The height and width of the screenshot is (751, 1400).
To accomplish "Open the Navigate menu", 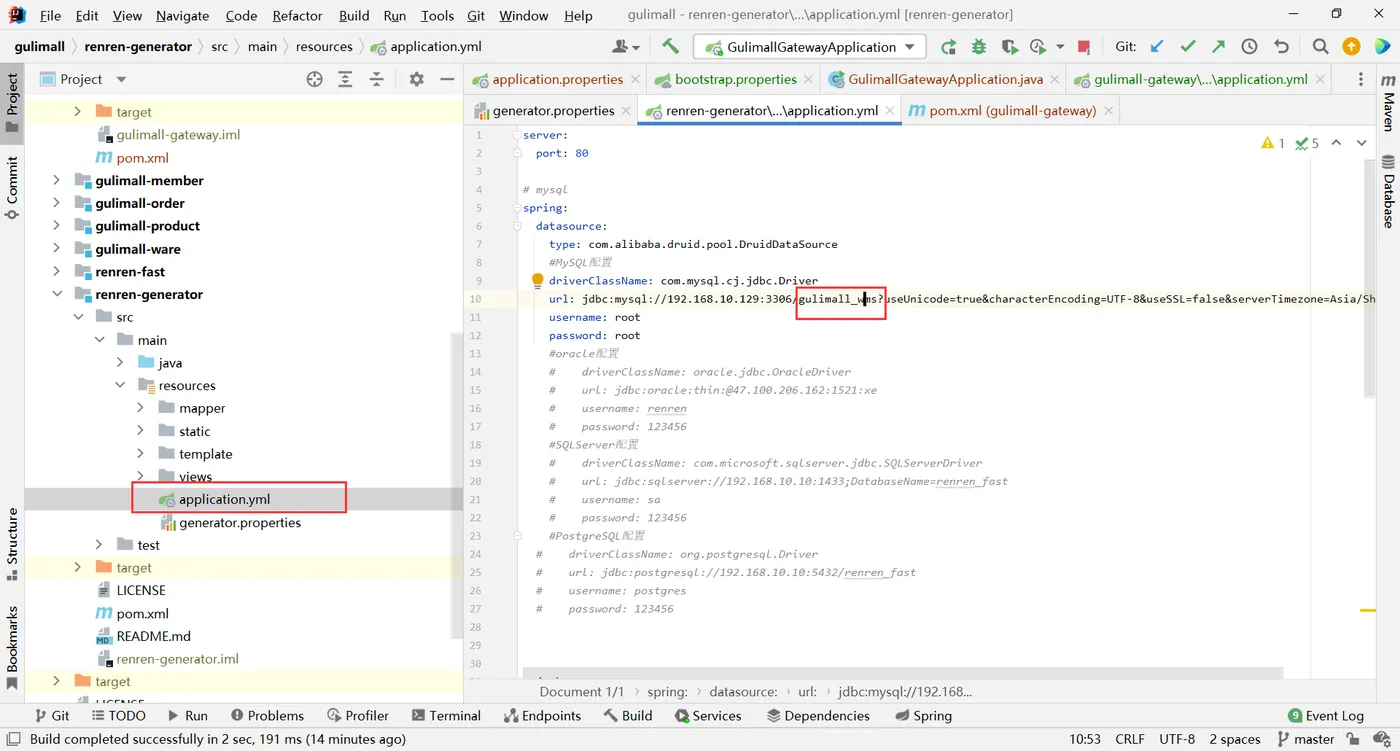I will click(182, 15).
